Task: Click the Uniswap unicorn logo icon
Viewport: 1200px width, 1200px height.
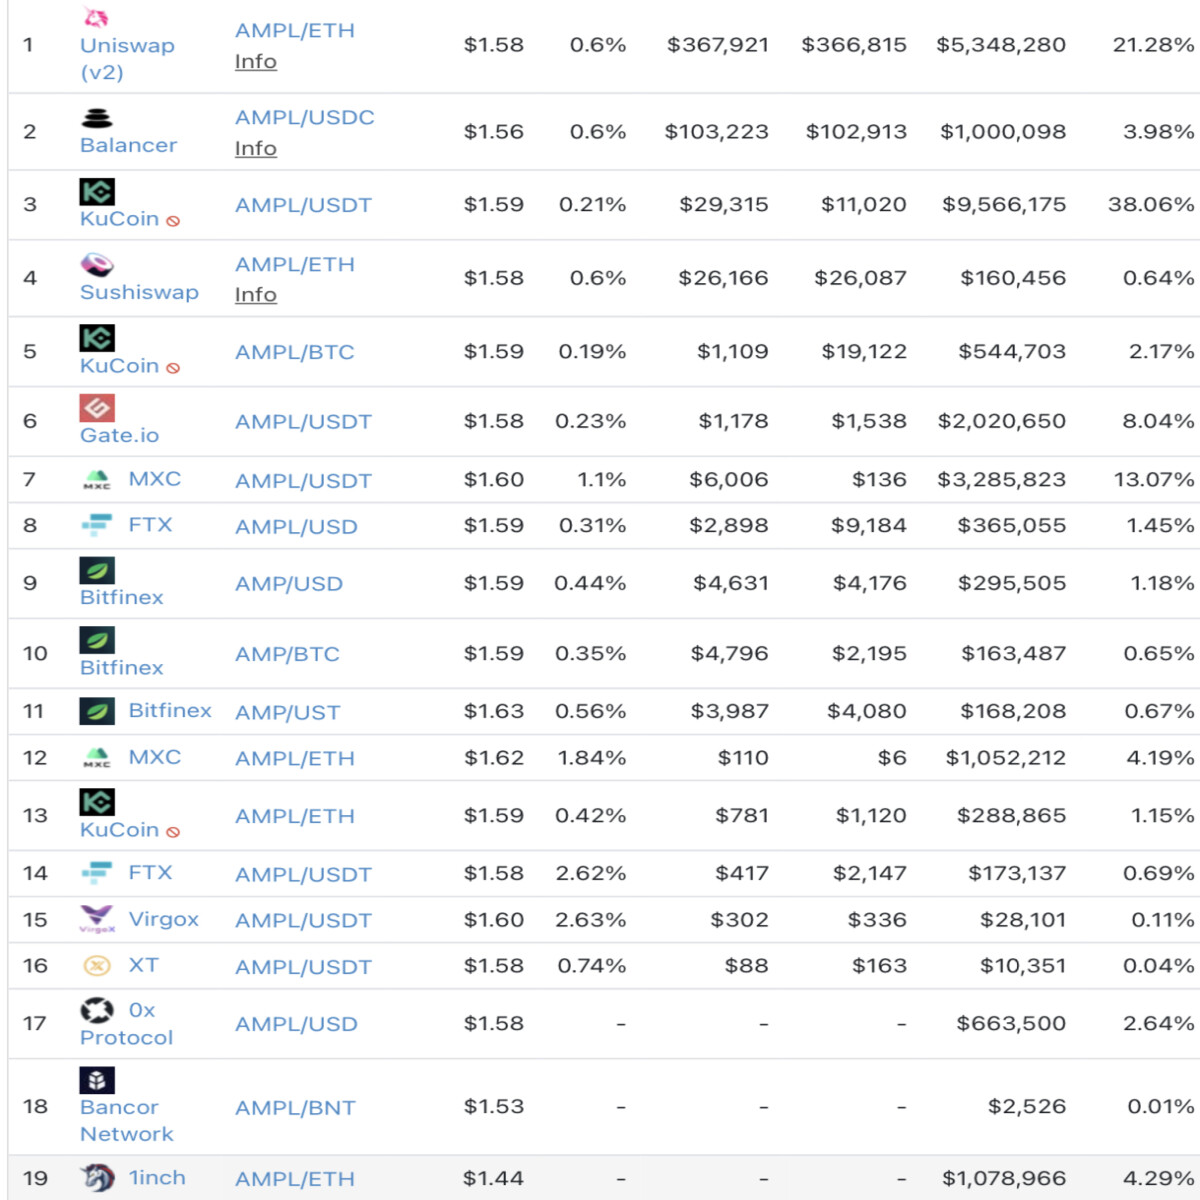Action: tap(95, 17)
